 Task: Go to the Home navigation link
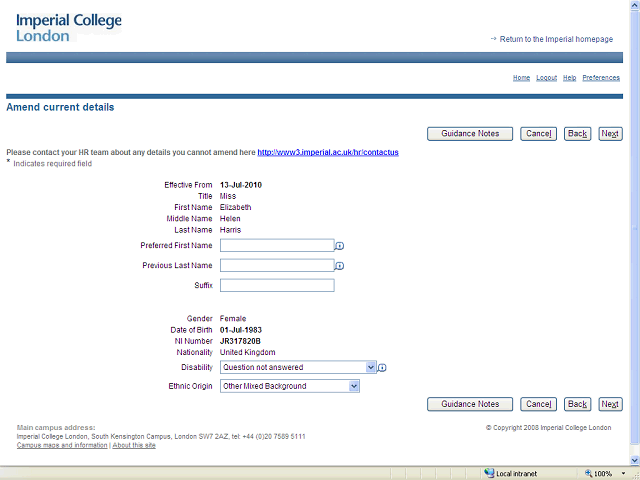click(x=521, y=78)
